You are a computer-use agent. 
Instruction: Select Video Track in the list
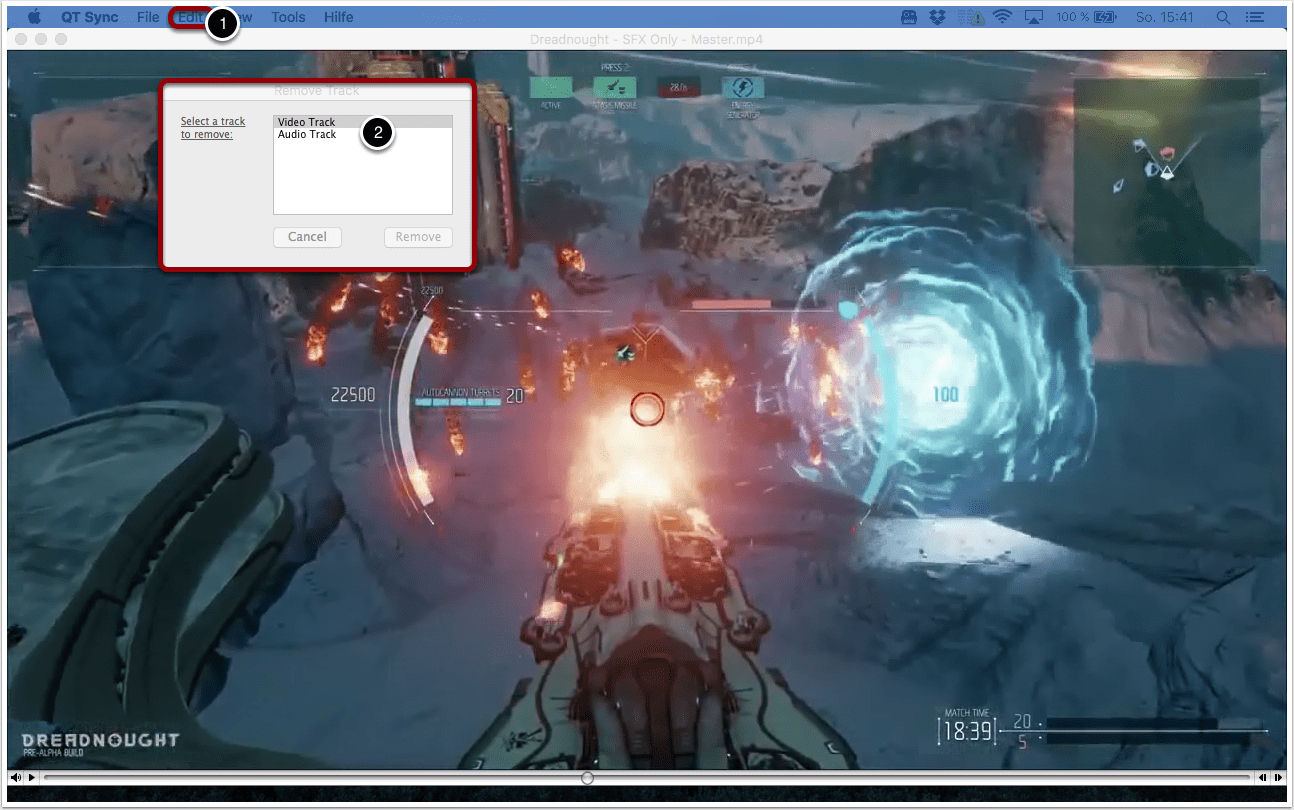(x=307, y=122)
